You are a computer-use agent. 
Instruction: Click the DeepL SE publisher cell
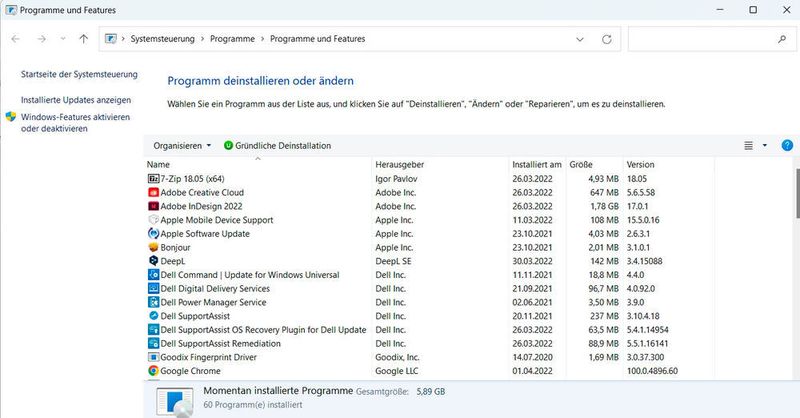(x=393, y=261)
